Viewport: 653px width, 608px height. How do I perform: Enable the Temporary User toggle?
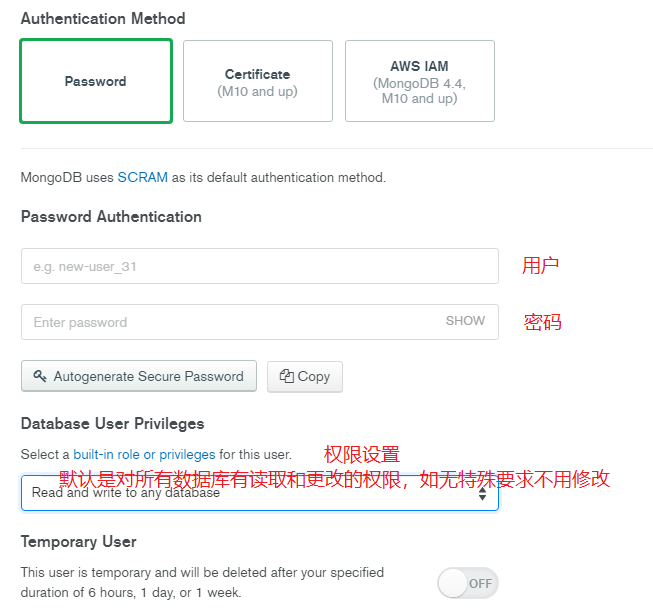[x=467, y=583]
